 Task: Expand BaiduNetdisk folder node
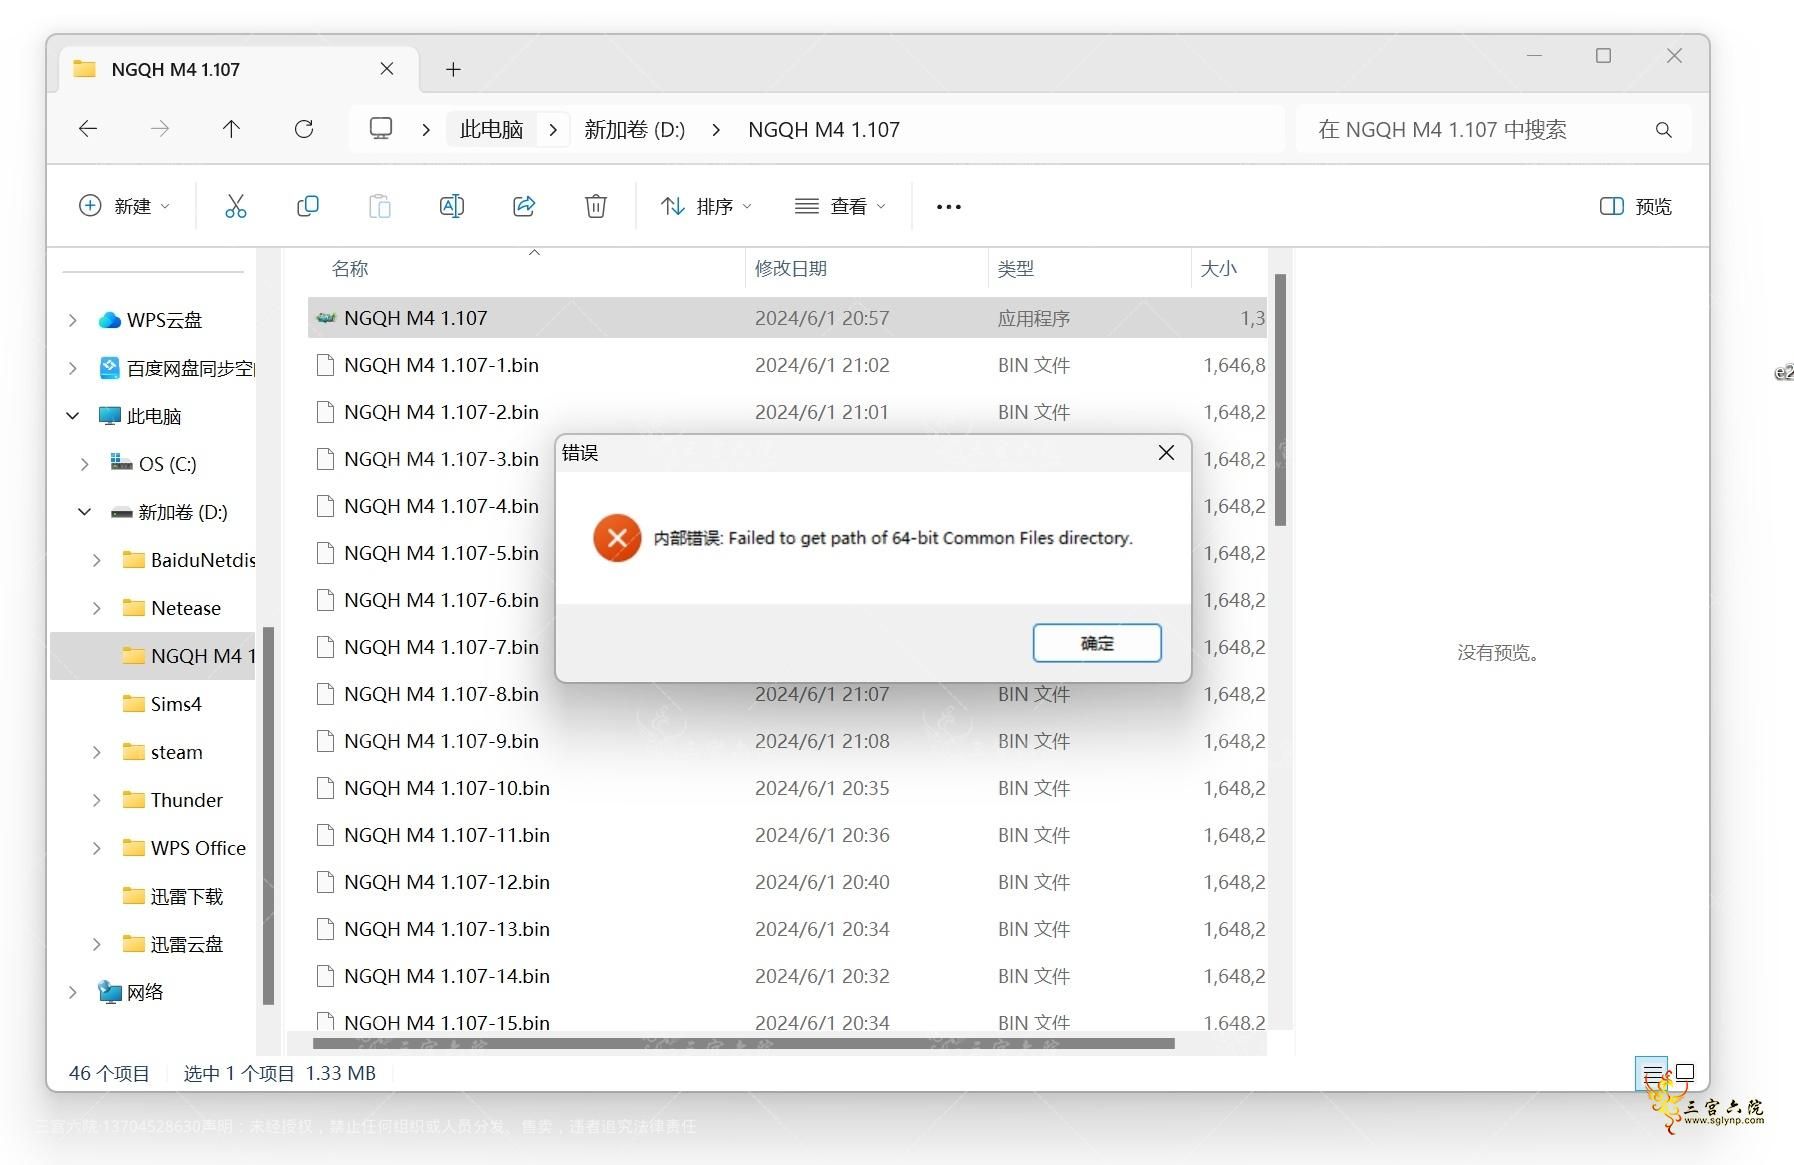97,560
